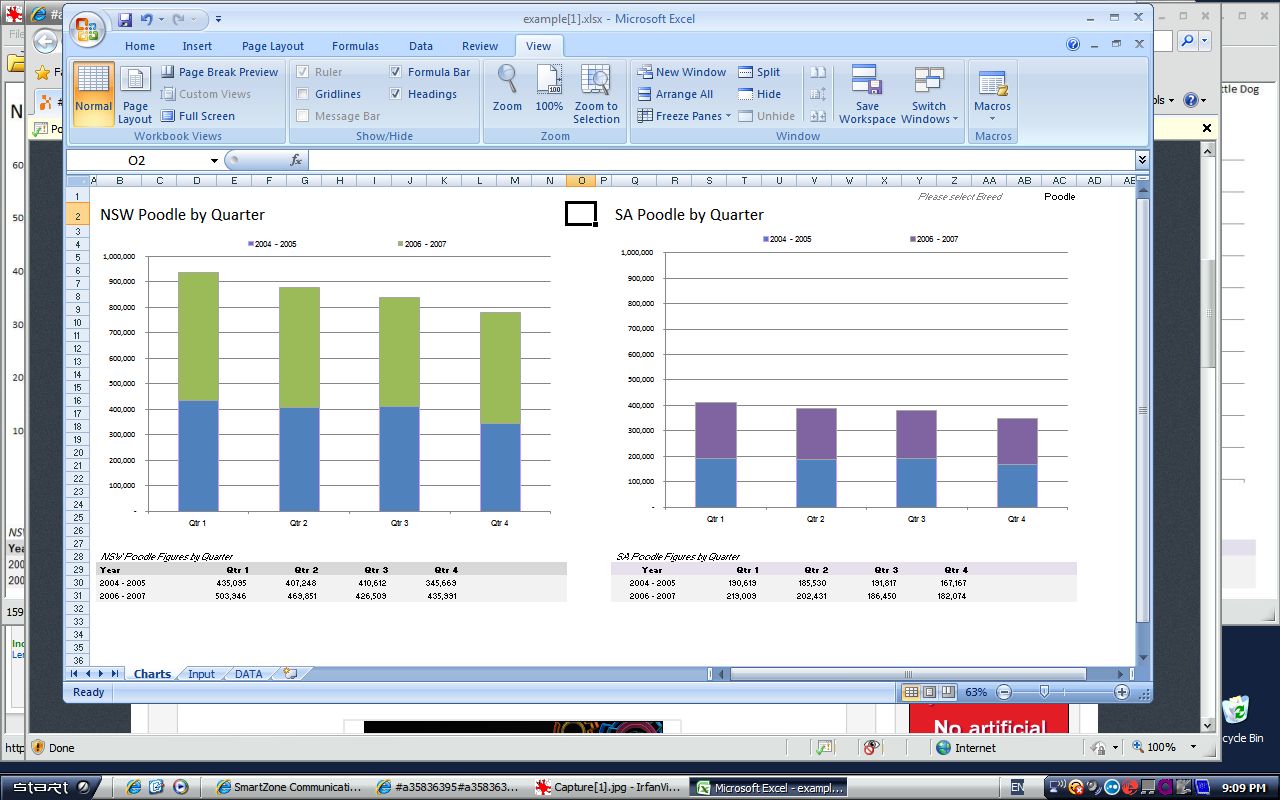Screen dimensions: 1280x800
Task: Set zoom to 100% from the ribbon
Action: [x=549, y=88]
